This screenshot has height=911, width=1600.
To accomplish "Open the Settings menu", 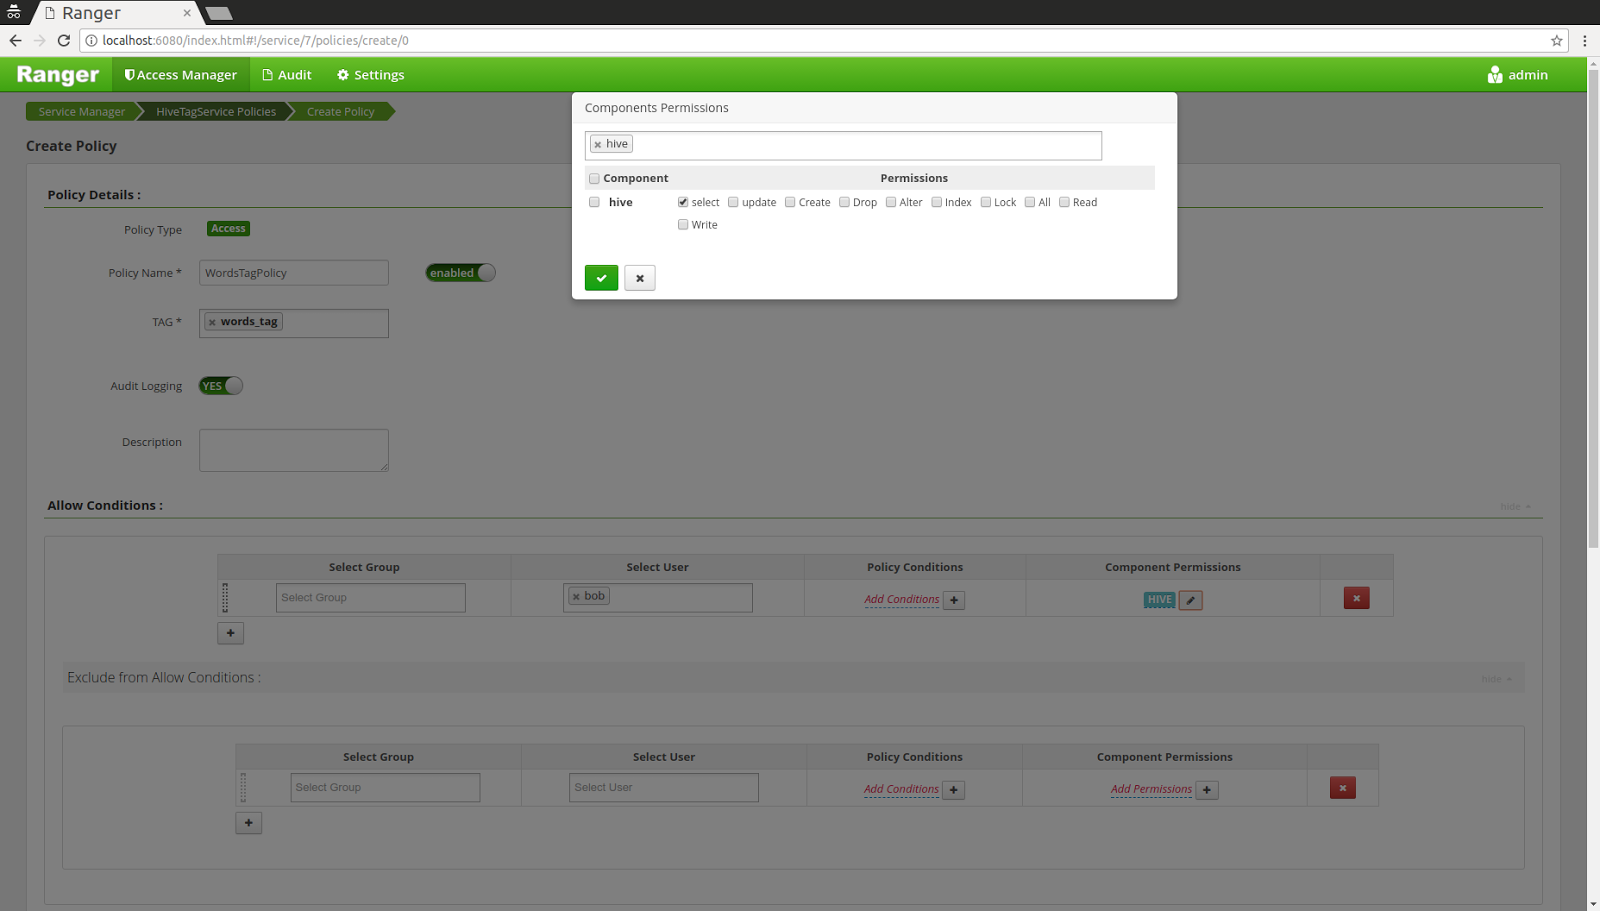I will click(x=369, y=74).
